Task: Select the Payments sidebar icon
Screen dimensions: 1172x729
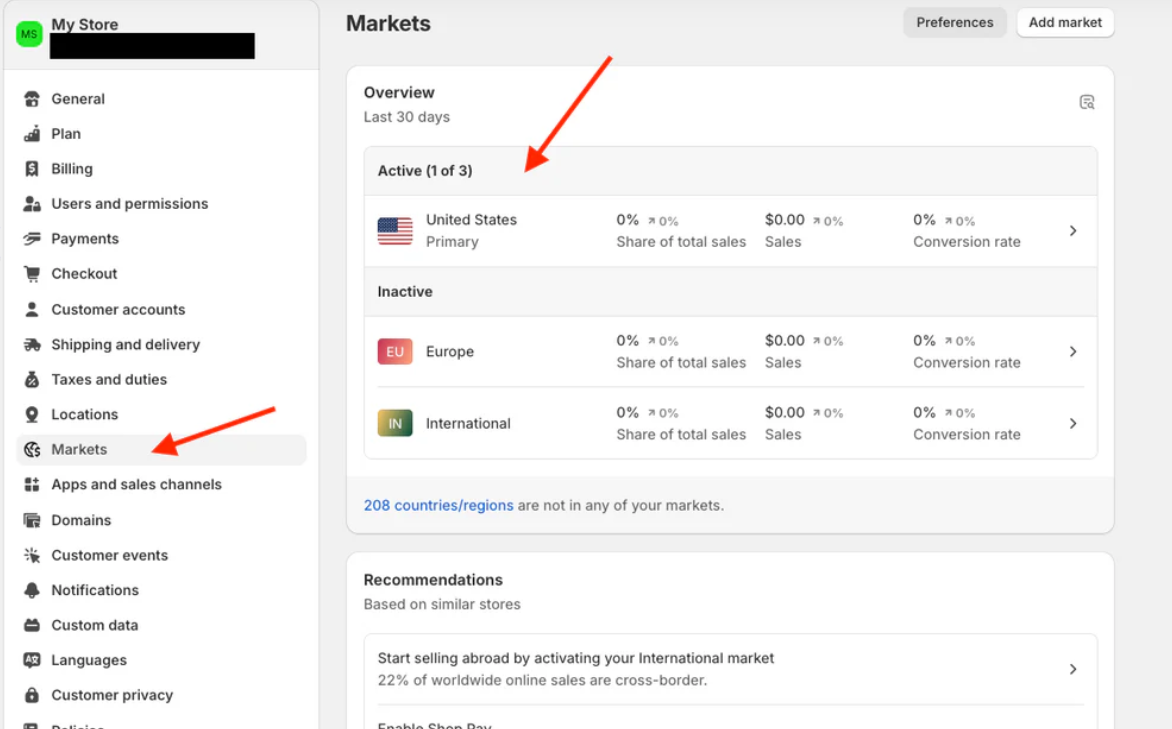Action: click(32, 238)
